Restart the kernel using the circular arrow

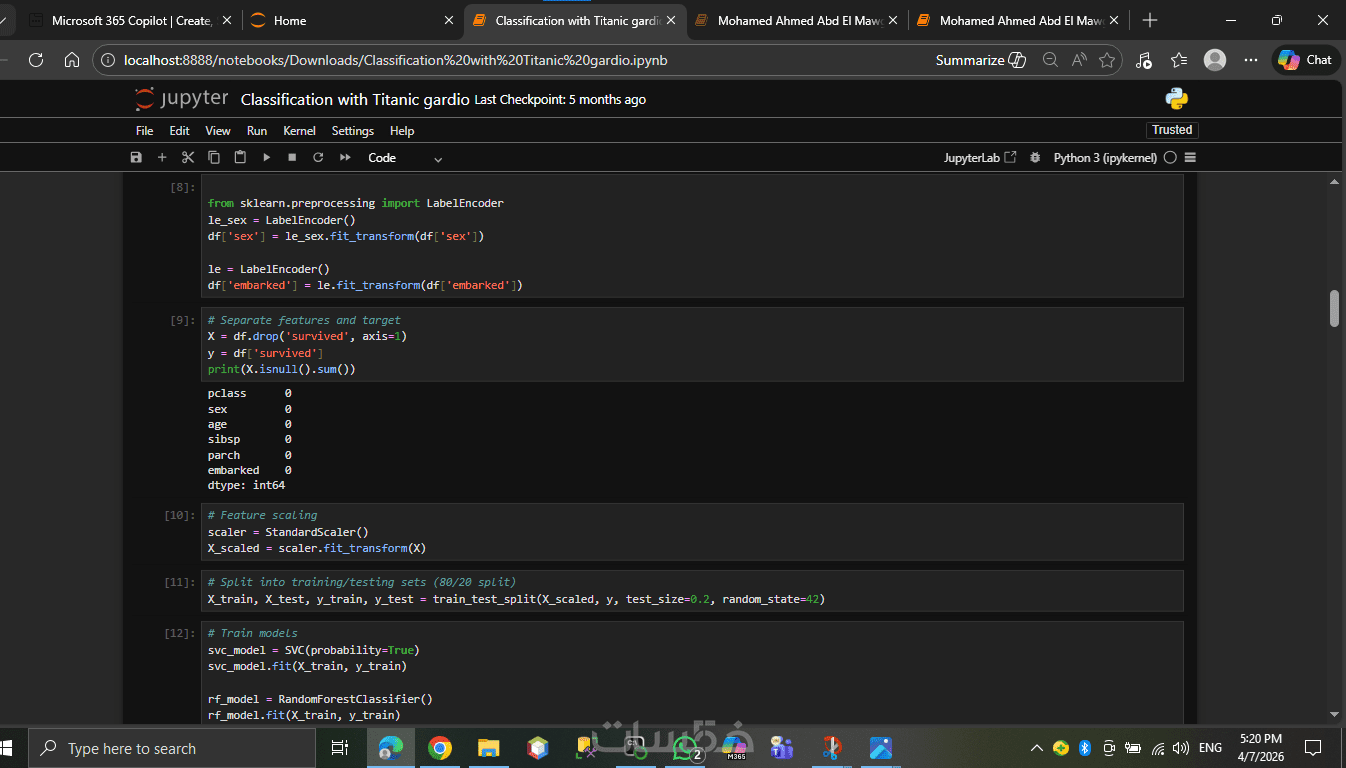click(318, 158)
